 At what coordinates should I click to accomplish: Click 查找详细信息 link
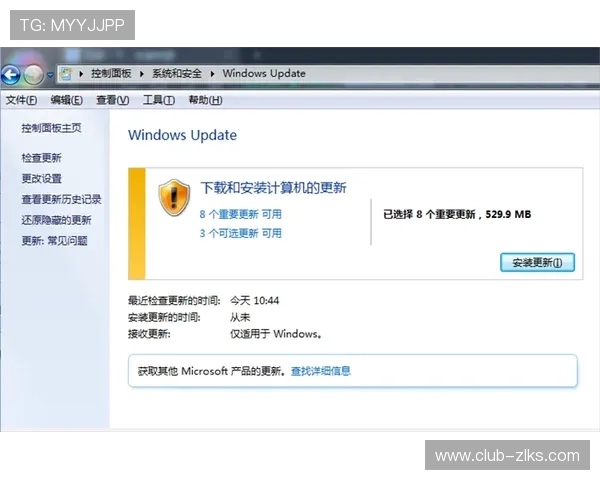coord(321,371)
